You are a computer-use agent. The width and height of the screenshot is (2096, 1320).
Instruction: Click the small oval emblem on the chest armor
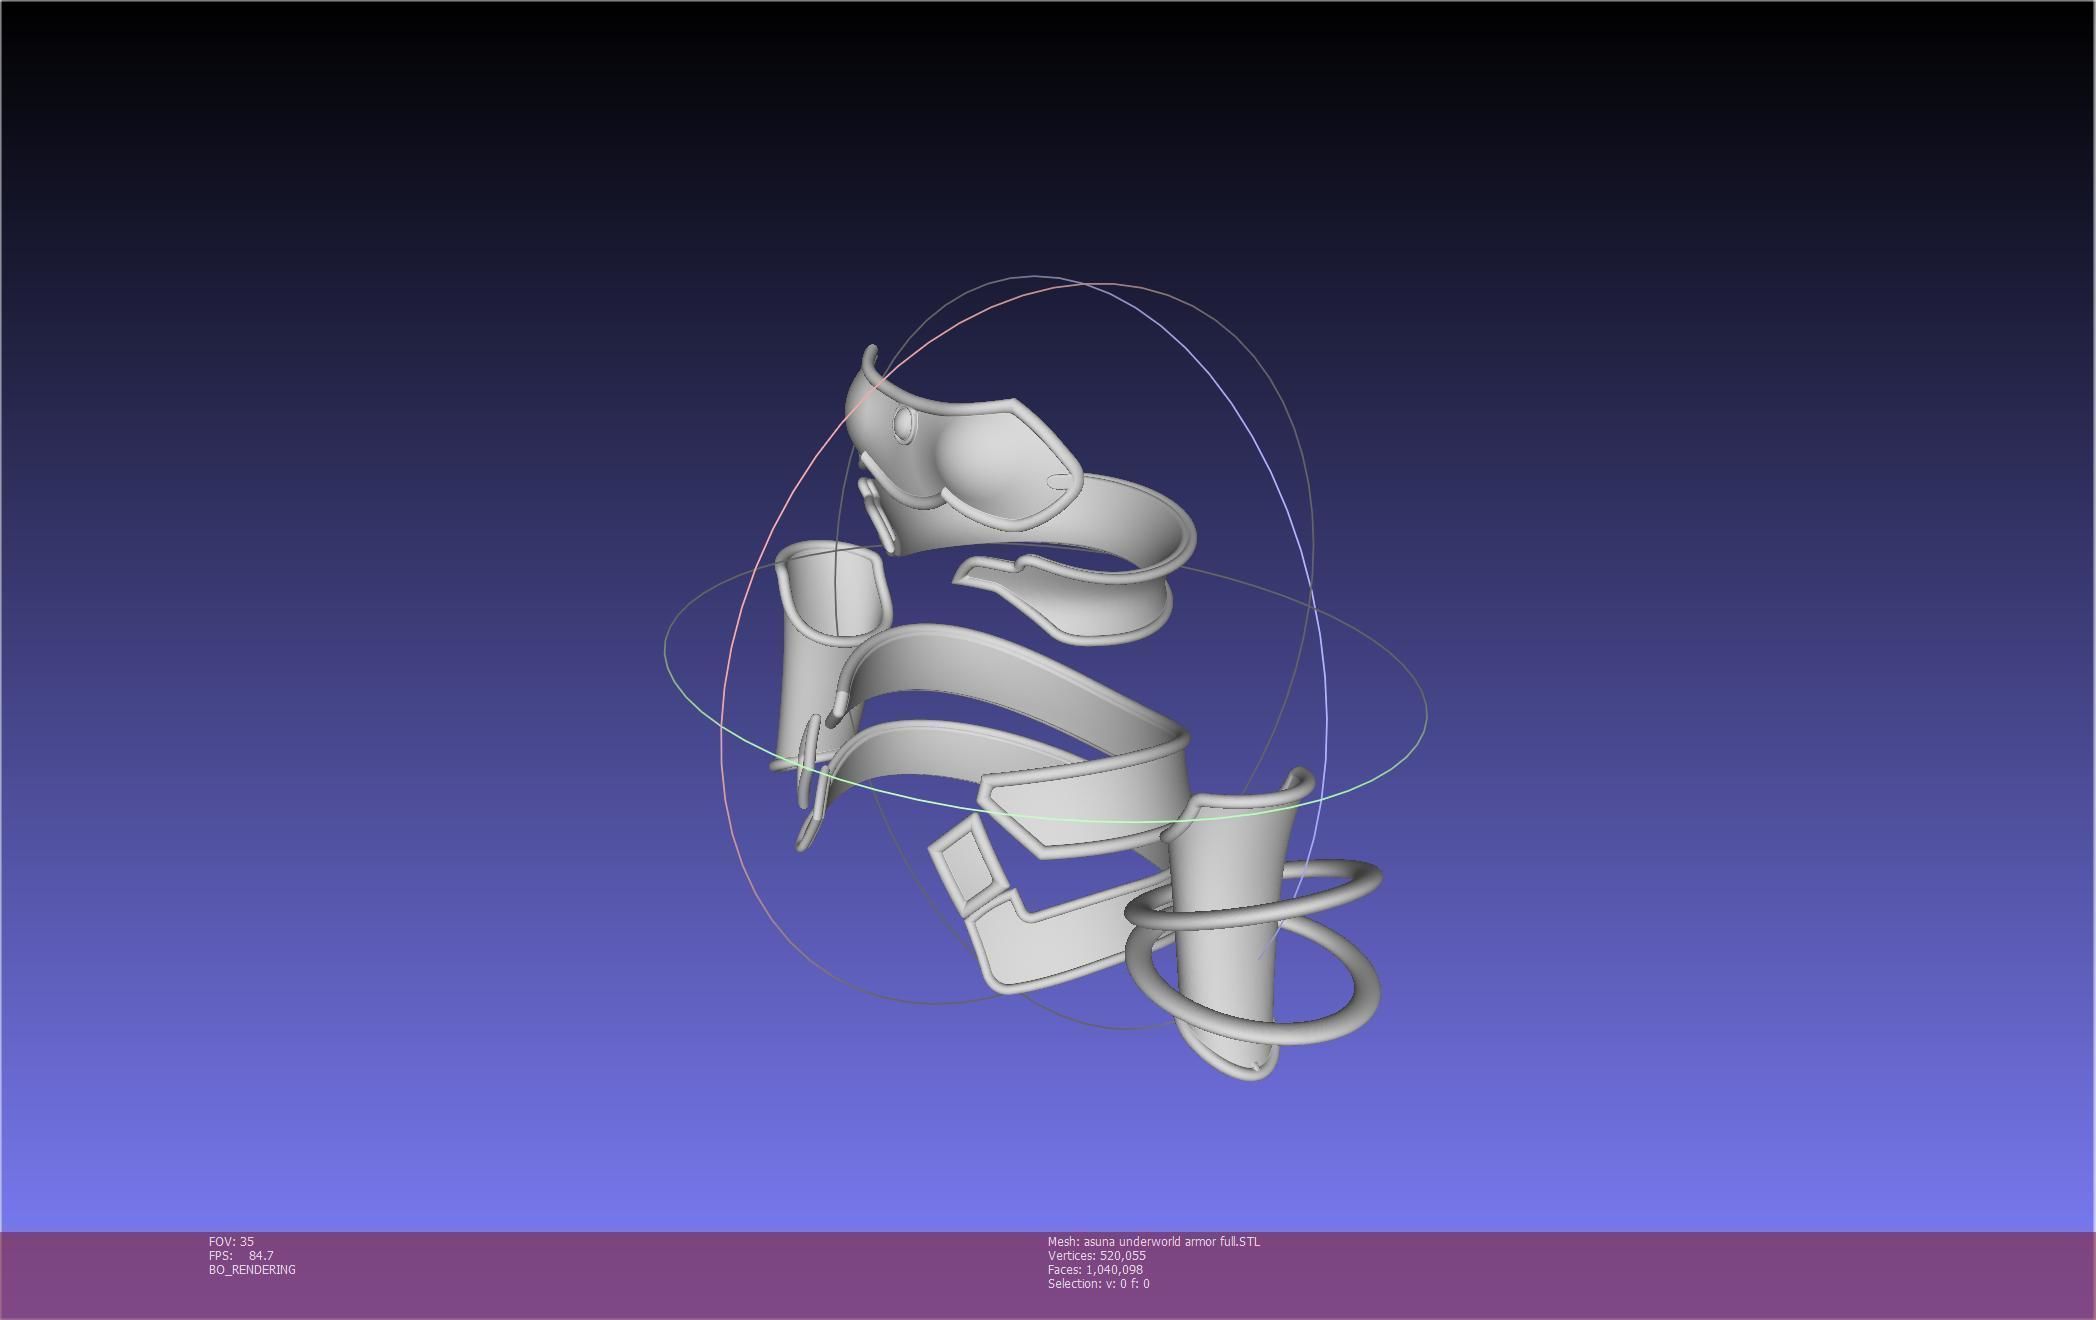pyautogui.click(x=903, y=425)
